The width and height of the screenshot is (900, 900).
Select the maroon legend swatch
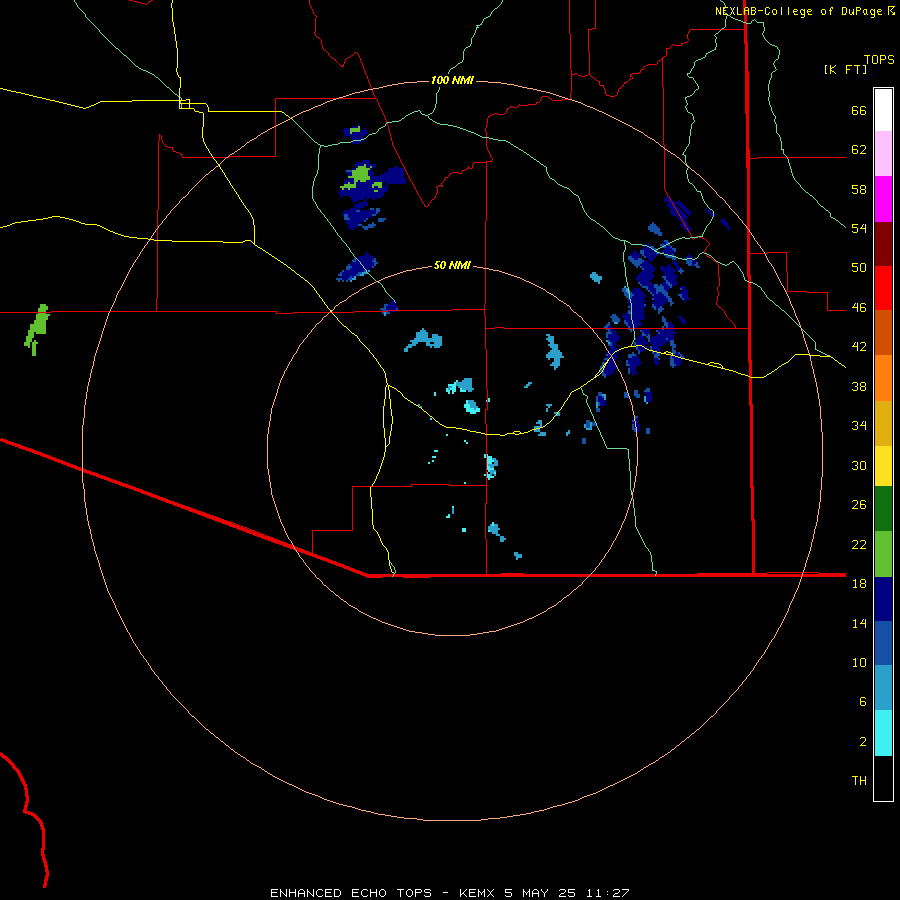(883, 244)
